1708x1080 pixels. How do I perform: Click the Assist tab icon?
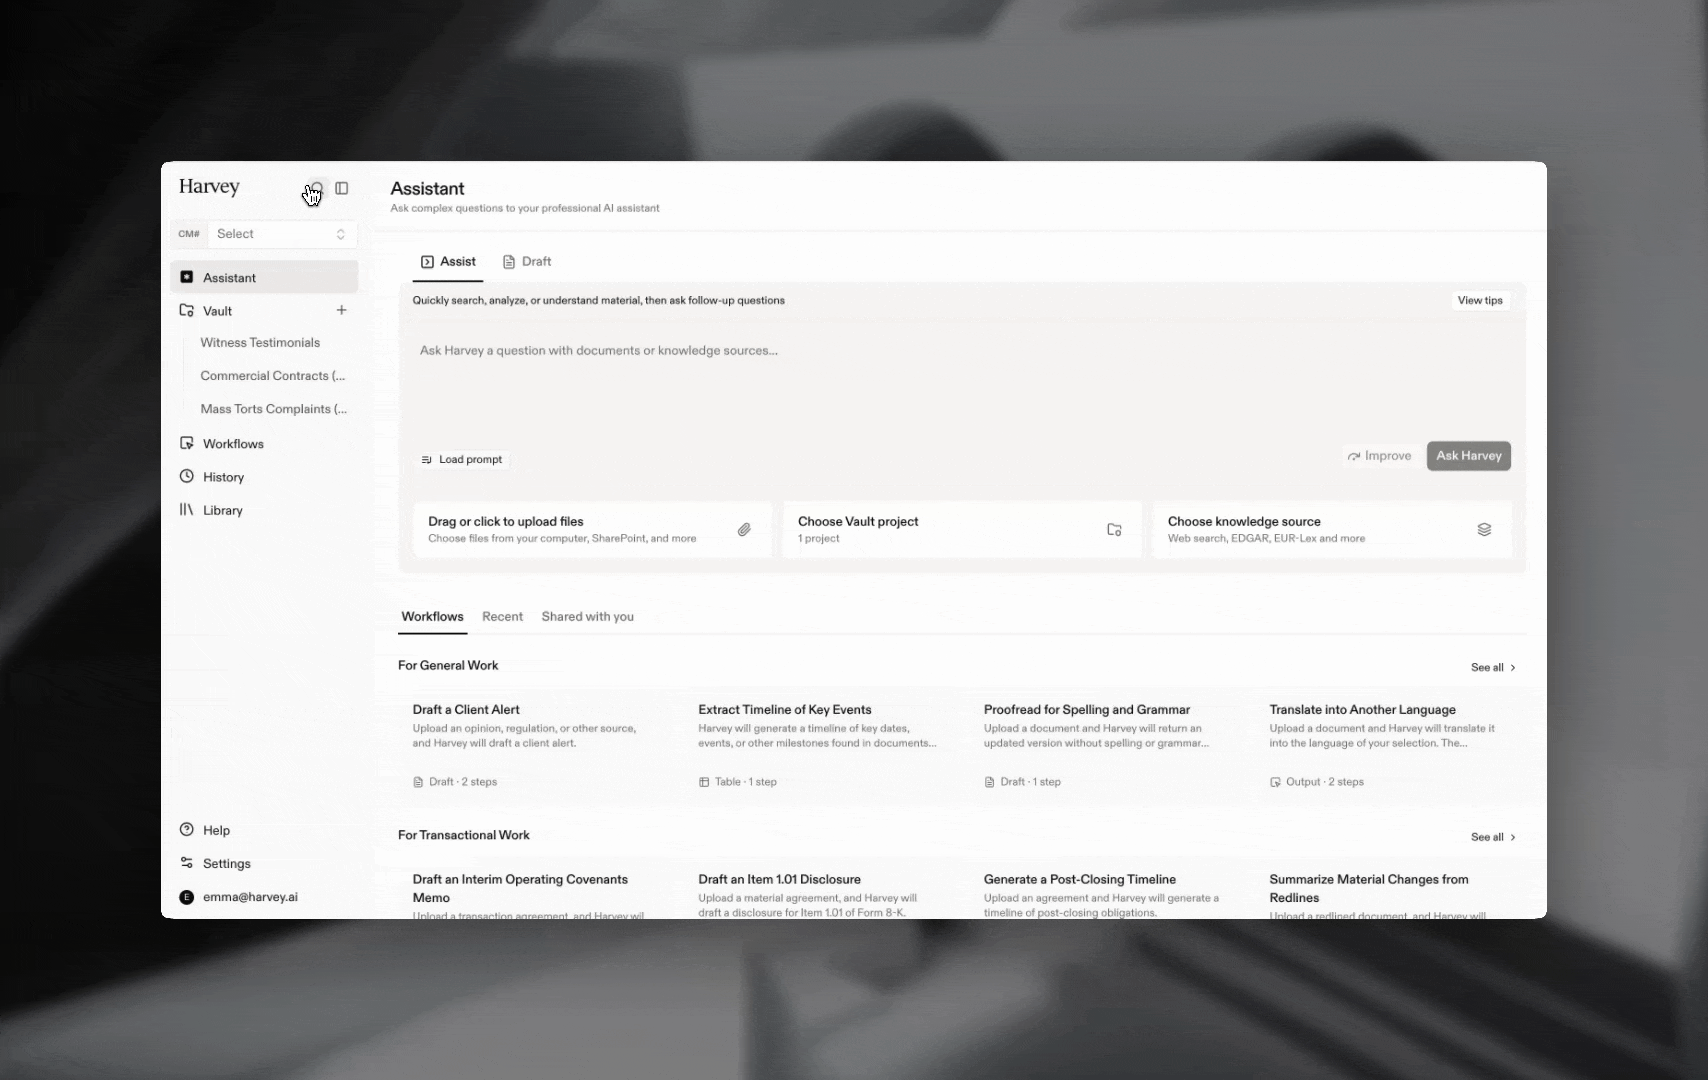click(x=427, y=262)
